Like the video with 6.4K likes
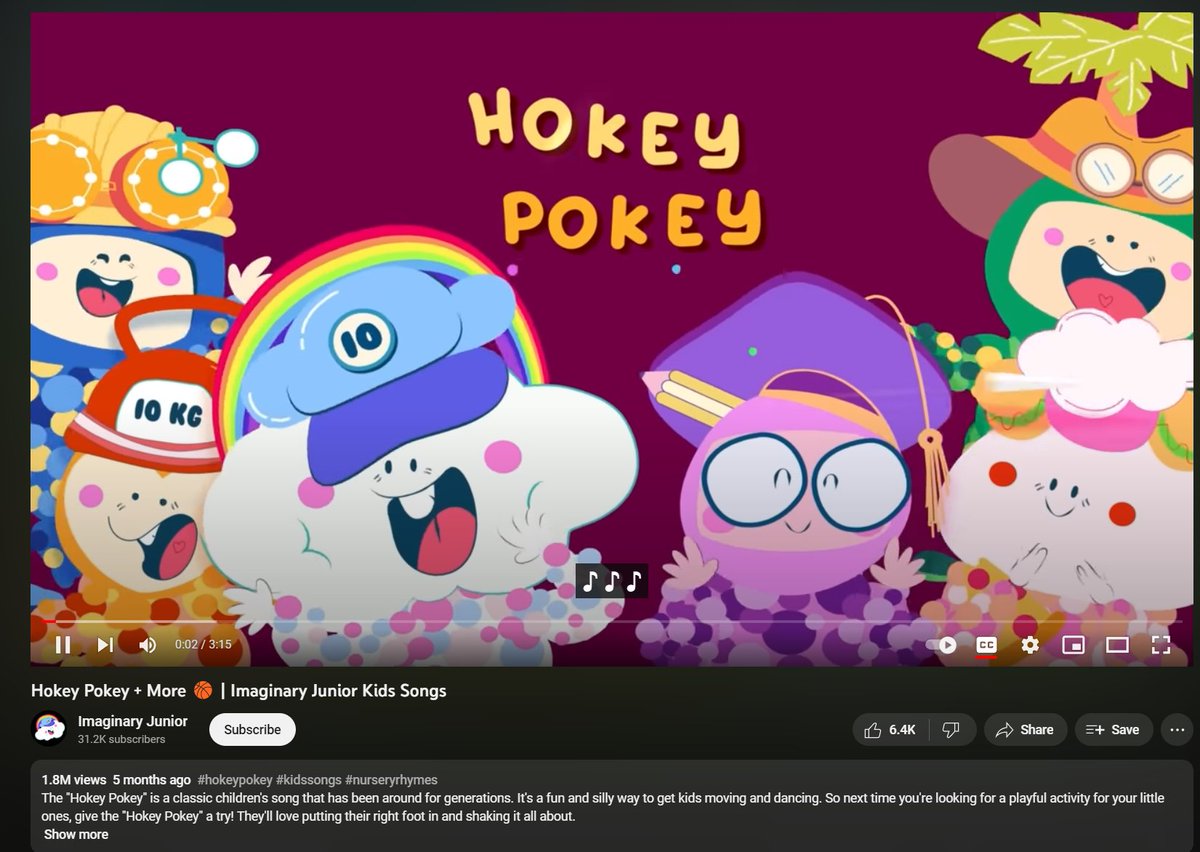 tap(890, 730)
